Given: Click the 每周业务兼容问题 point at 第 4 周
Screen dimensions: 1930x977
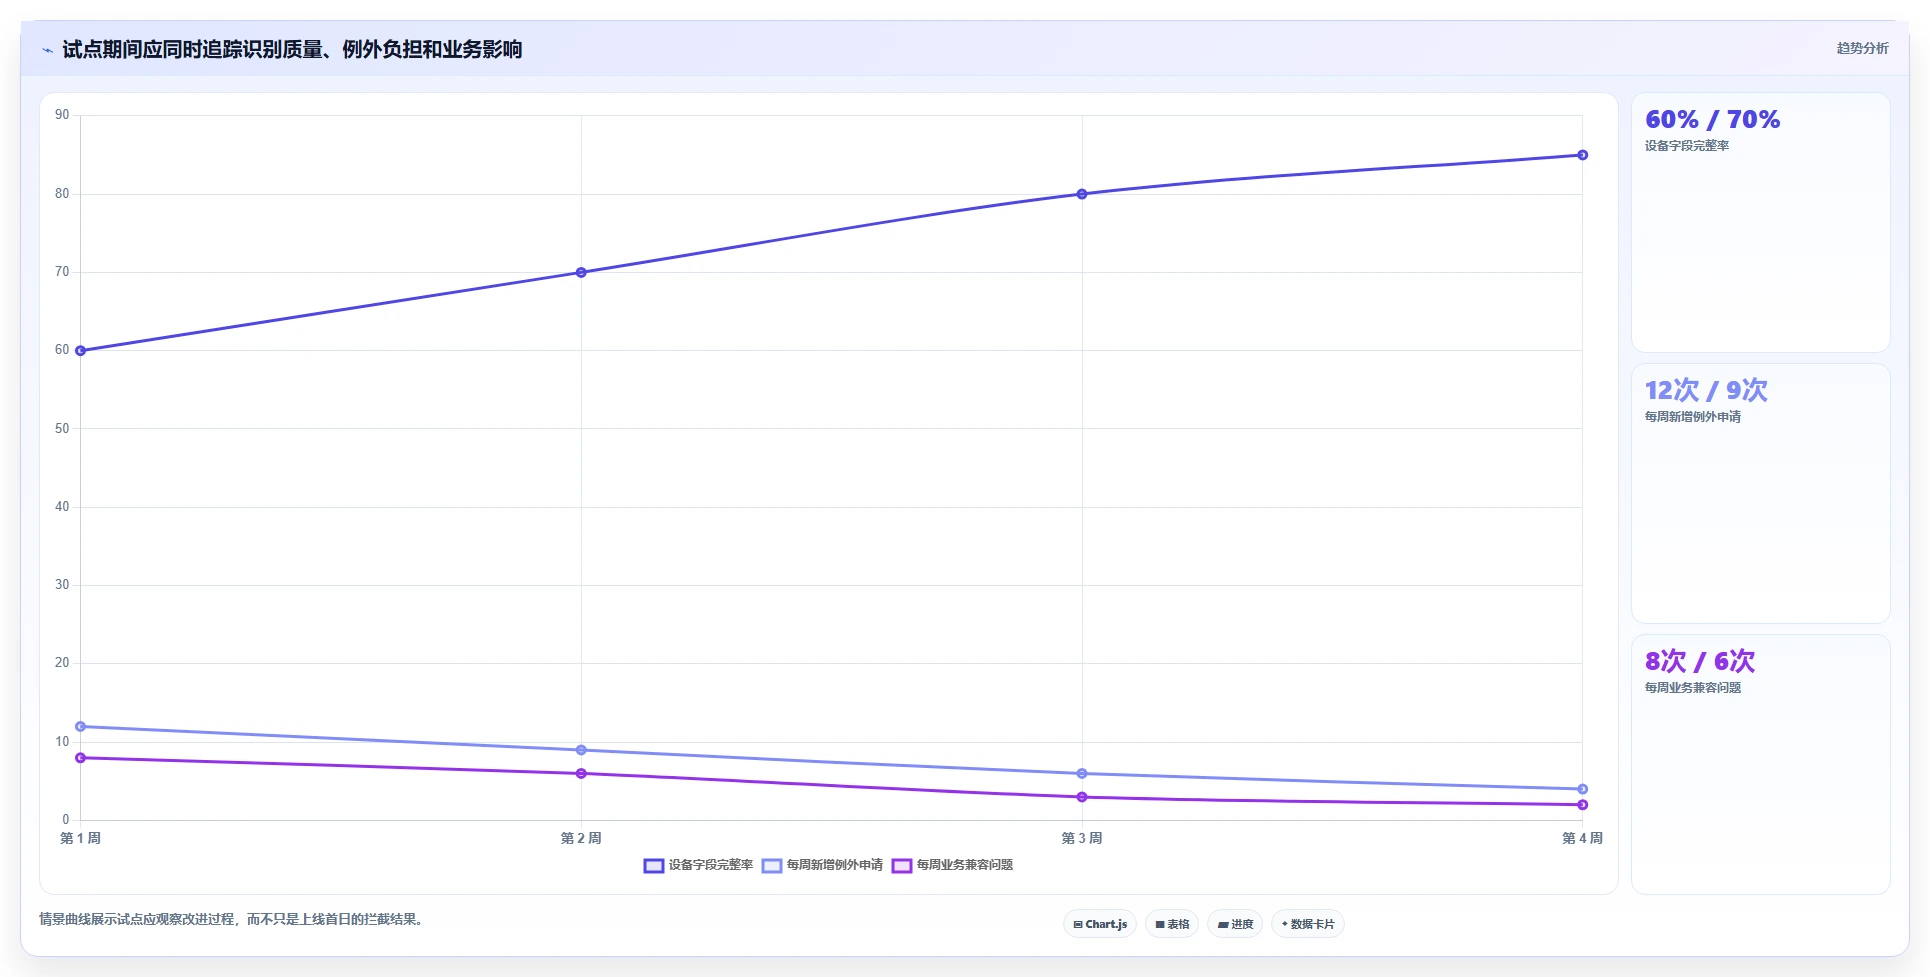Looking at the screenshot, I should 1583,805.
